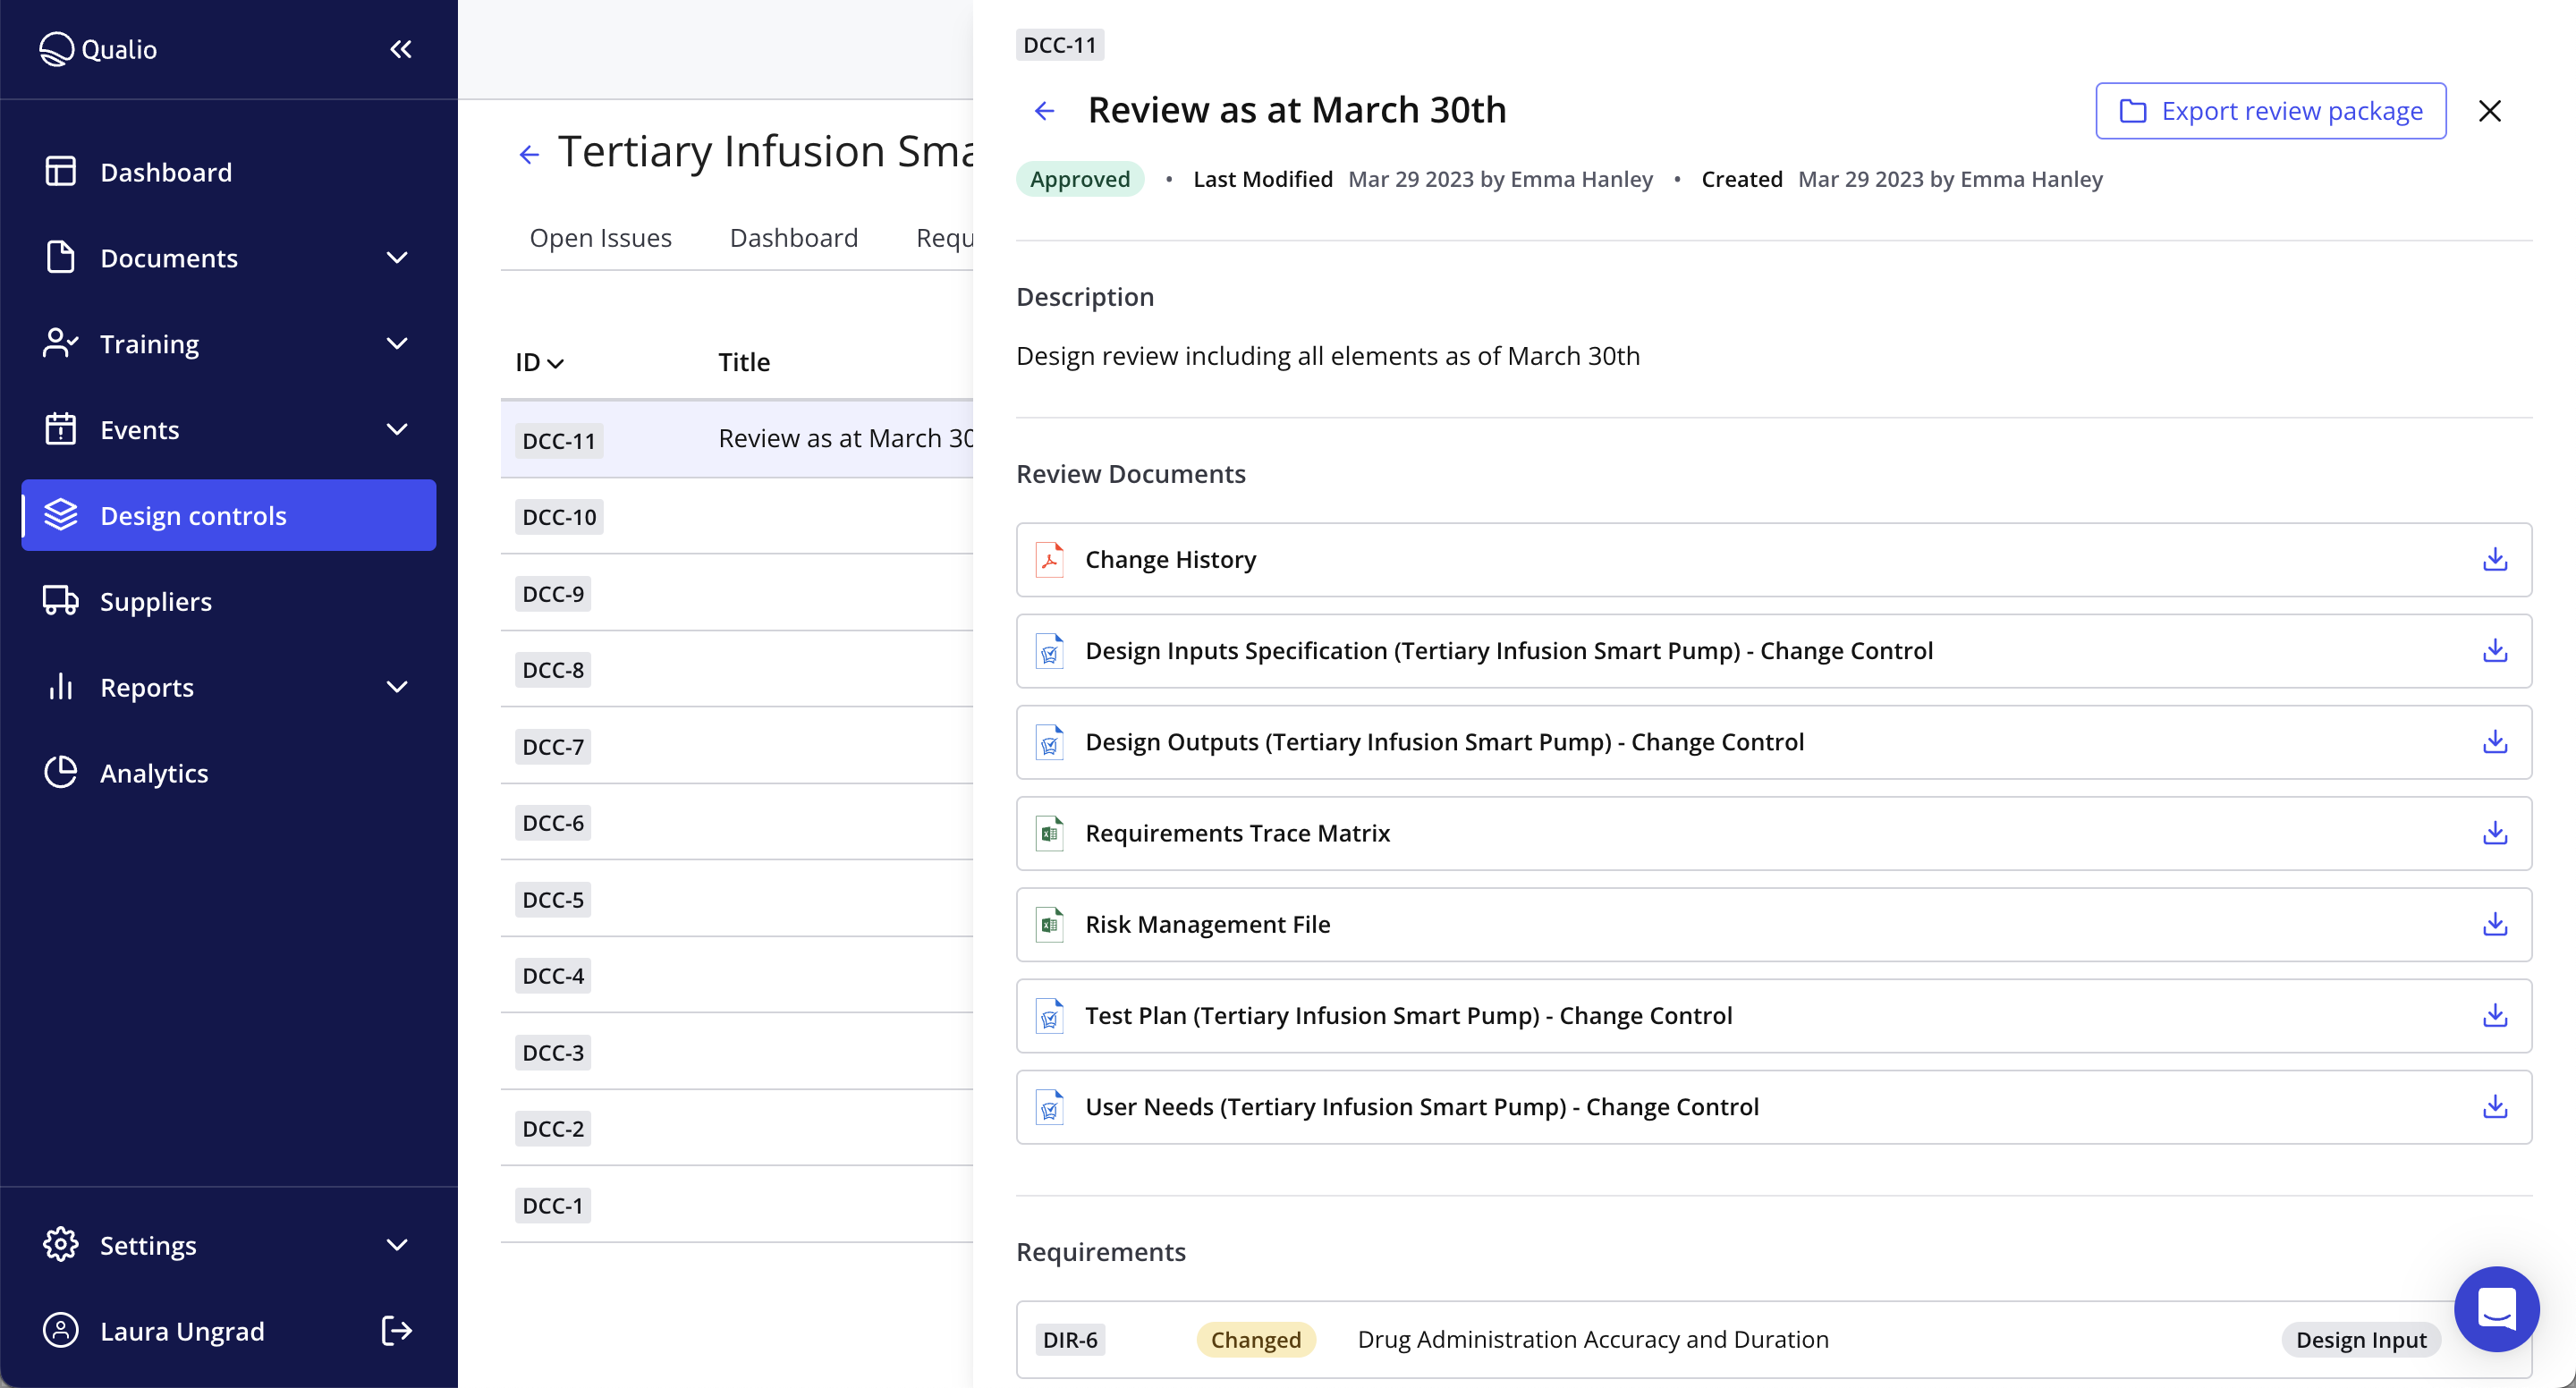2576x1388 pixels.
Task: Click the sign out icon beside Laura Ungrad
Action: [397, 1330]
